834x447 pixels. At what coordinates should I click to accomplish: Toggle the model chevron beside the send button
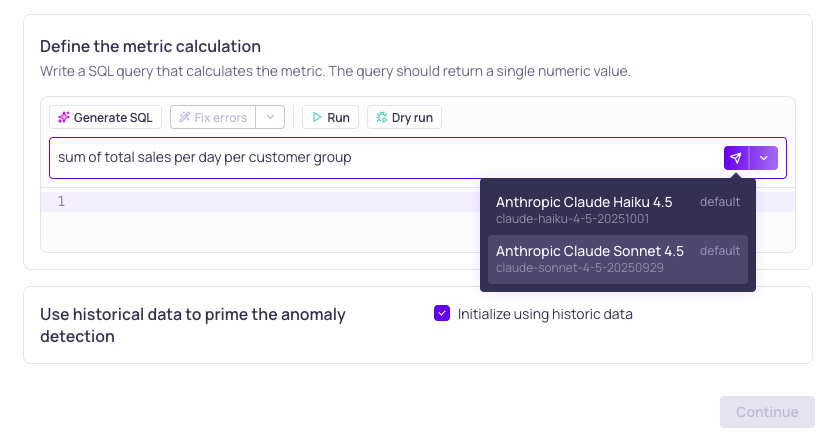tap(764, 158)
